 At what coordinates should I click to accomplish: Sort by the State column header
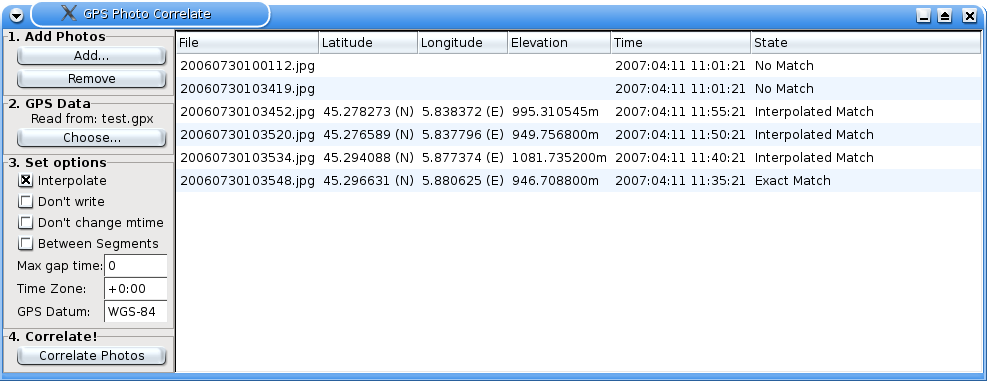(x=866, y=43)
